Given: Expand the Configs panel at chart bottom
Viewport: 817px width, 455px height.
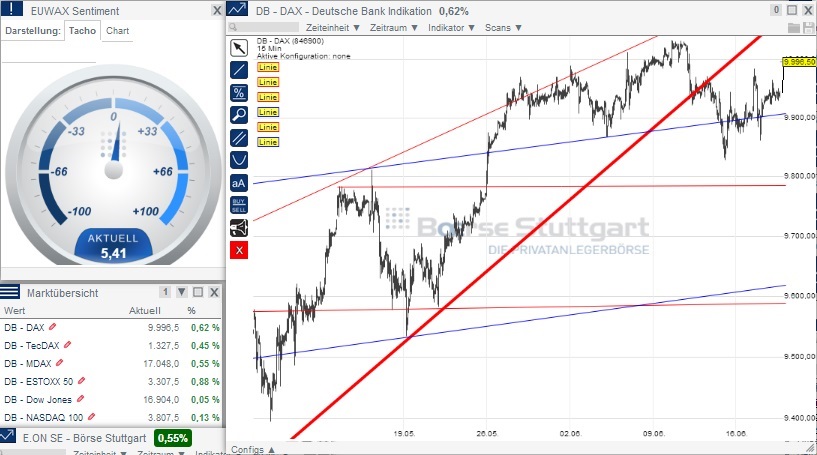Looking at the screenshot, I should pos(253,449).
